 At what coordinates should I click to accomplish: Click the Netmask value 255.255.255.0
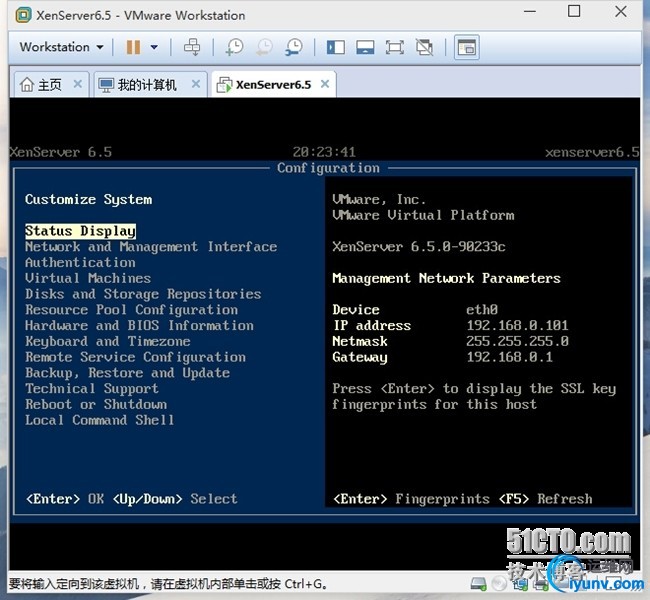pyautogui.click(x=517, y=341)
